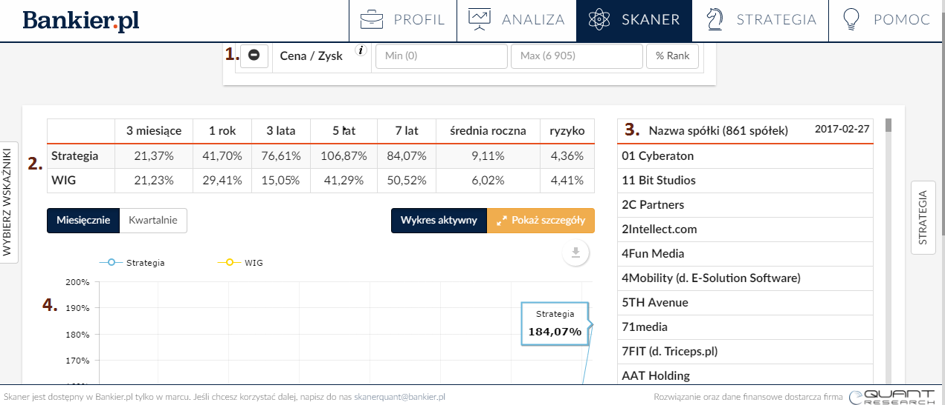The width and height of the screenshot is (945, 405).
Task: Click the POMOC light bulb icon
Action: [850, 20]
